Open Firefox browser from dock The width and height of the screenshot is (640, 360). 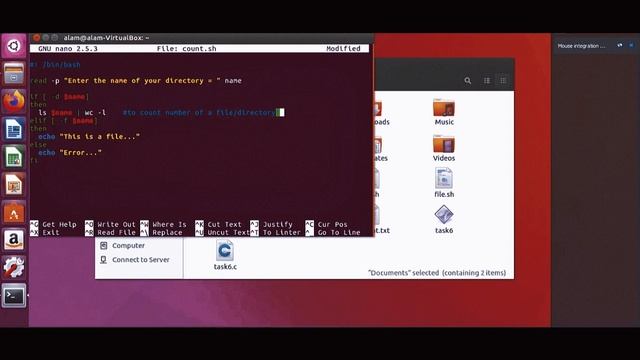pyautogui.click(x=14, y=101)
